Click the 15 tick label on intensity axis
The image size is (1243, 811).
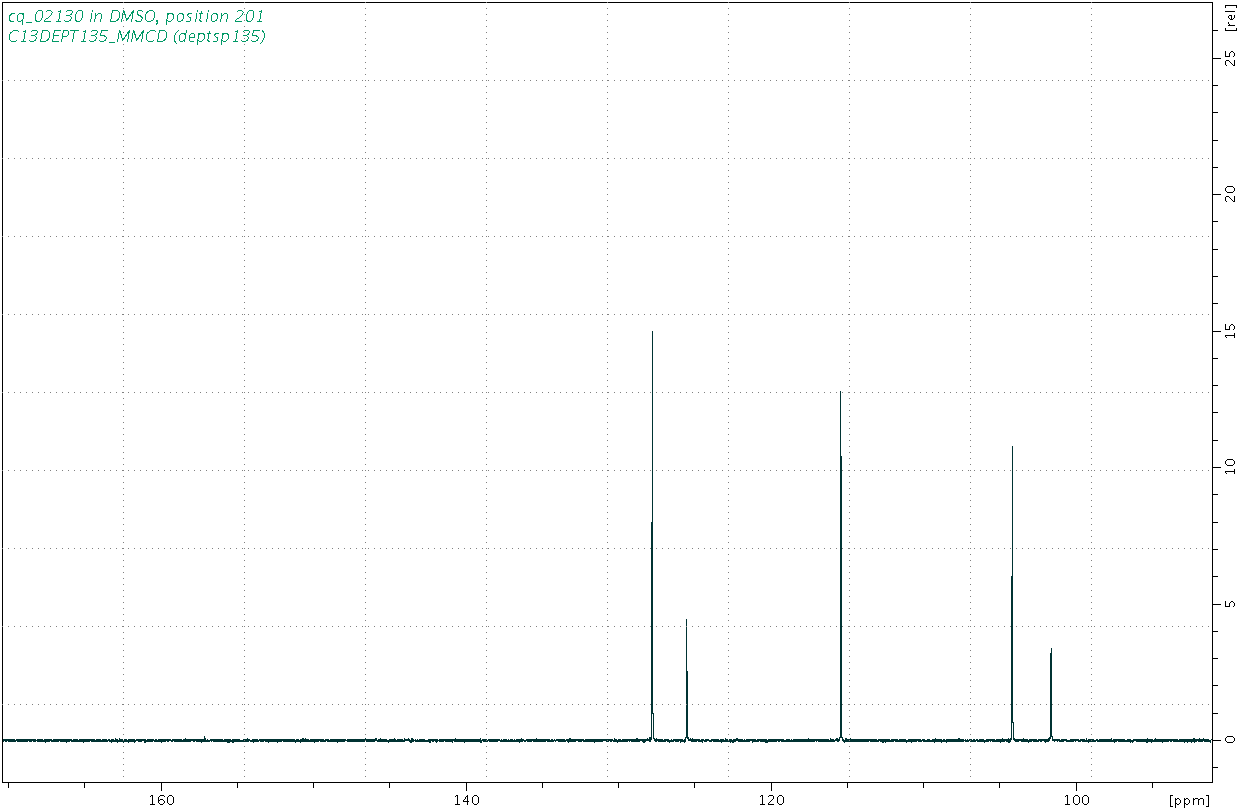[x=1229, y=330]
